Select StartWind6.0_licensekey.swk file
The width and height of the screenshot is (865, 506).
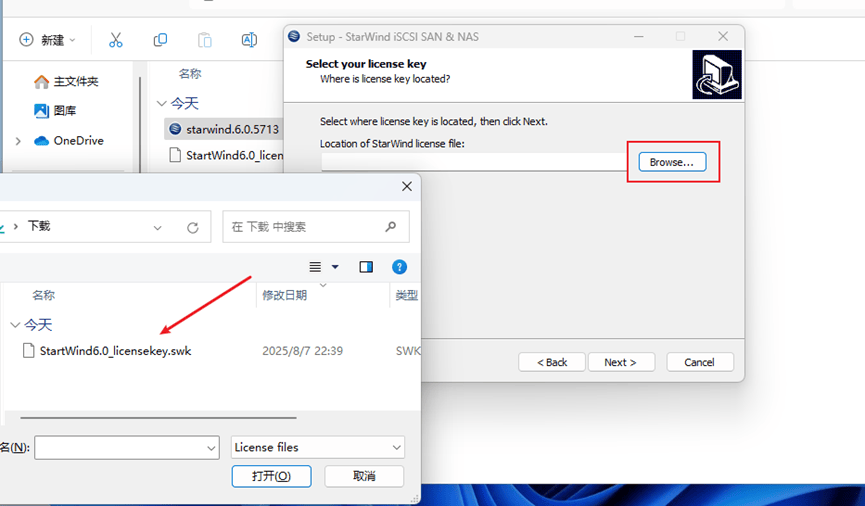[115, 351]
